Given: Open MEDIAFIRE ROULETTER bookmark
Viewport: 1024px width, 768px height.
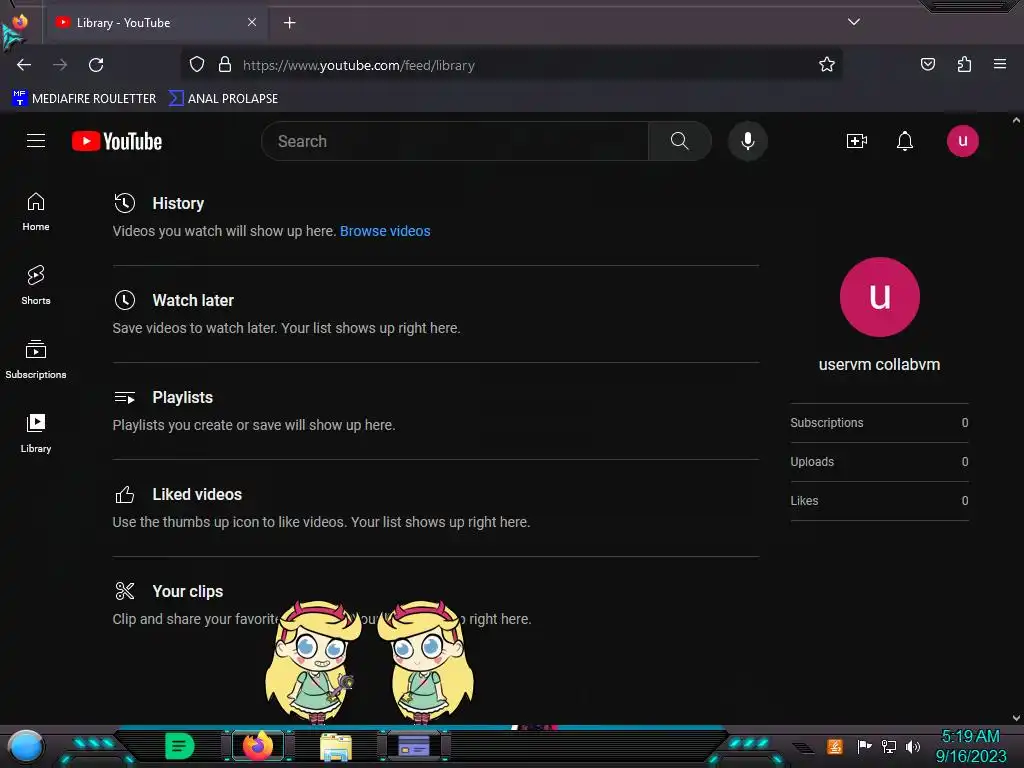Looking at the screenshot, I should coord(84,99).
